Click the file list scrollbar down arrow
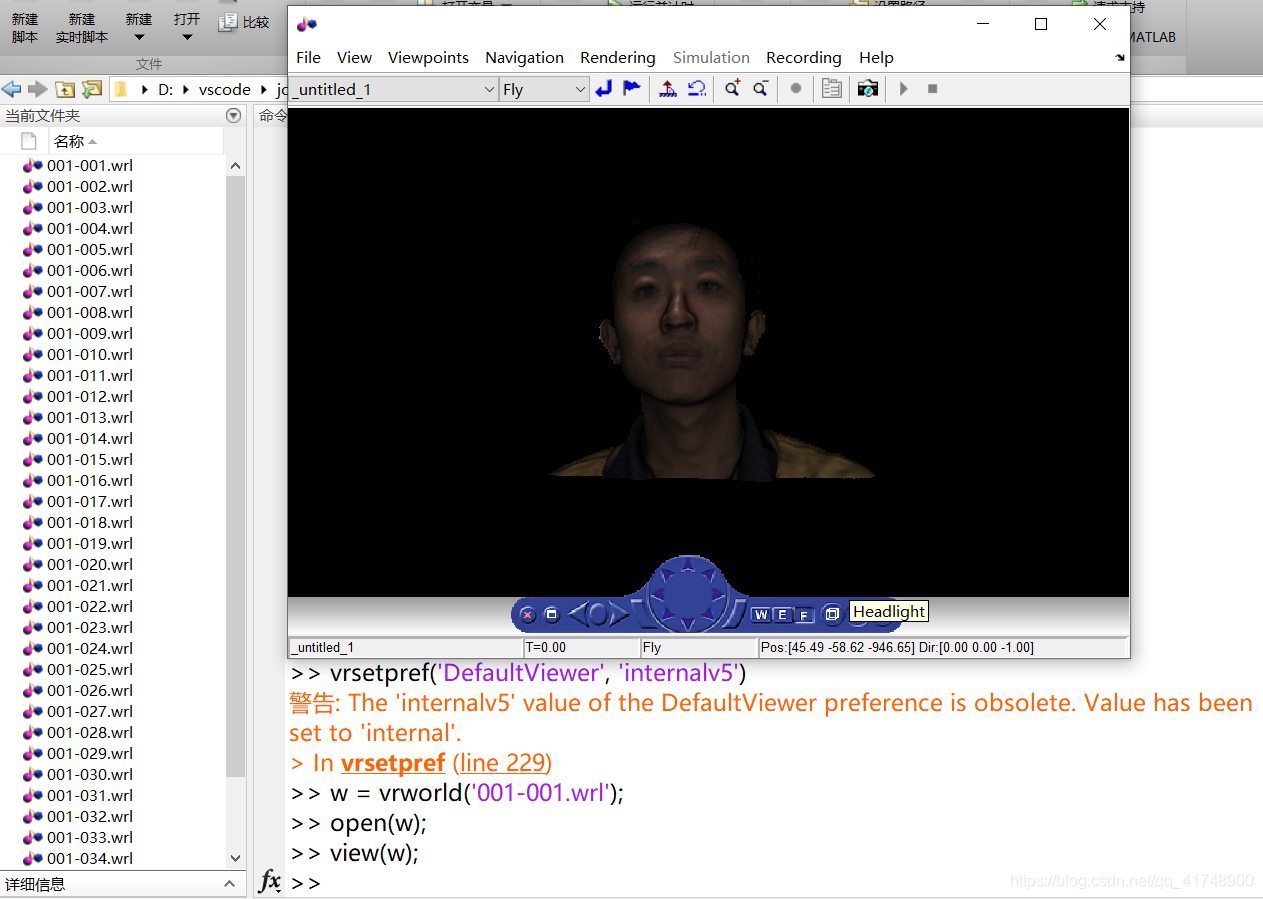Viewport: 1263px width, 899px height. [x=235, y=858]
